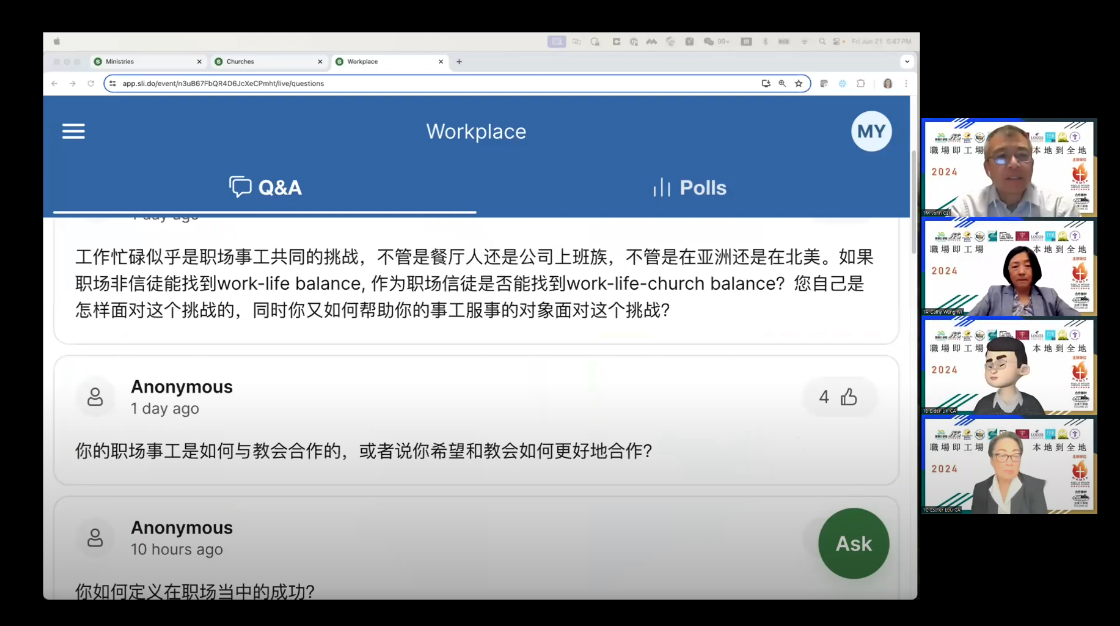Click the avatar icon of the 10 hours ago question
This screenshot has height=626, width=1120.
(x=95, y=537)
